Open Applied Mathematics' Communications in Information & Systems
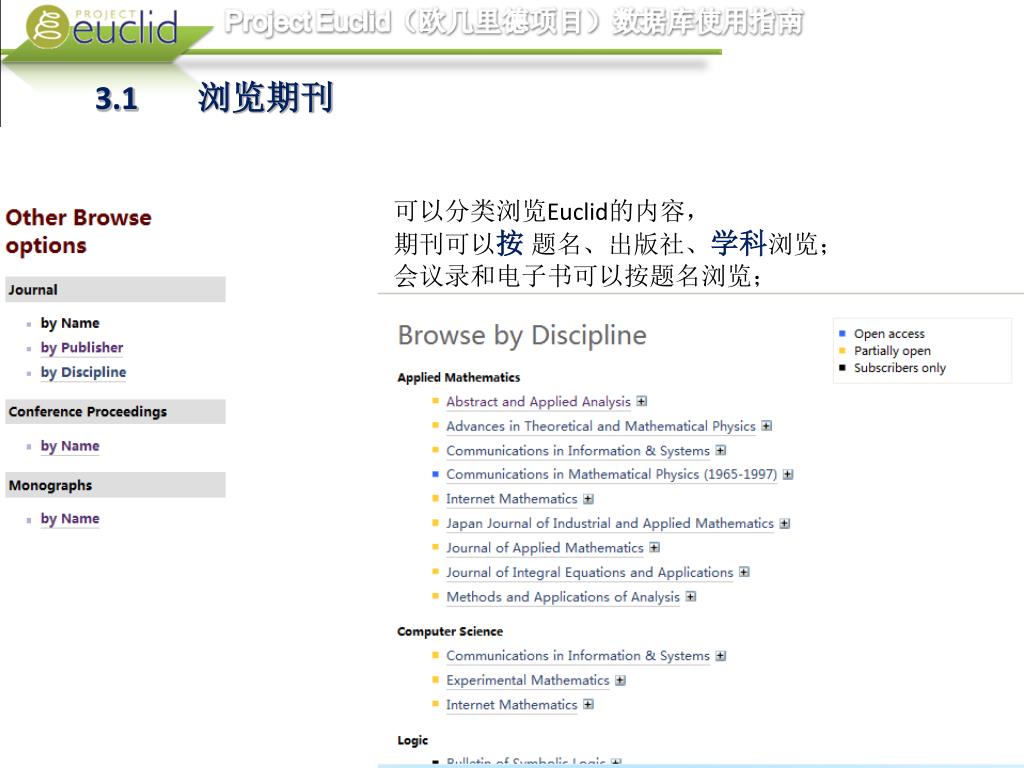The image size is (1024, 768). click(577, 451)
